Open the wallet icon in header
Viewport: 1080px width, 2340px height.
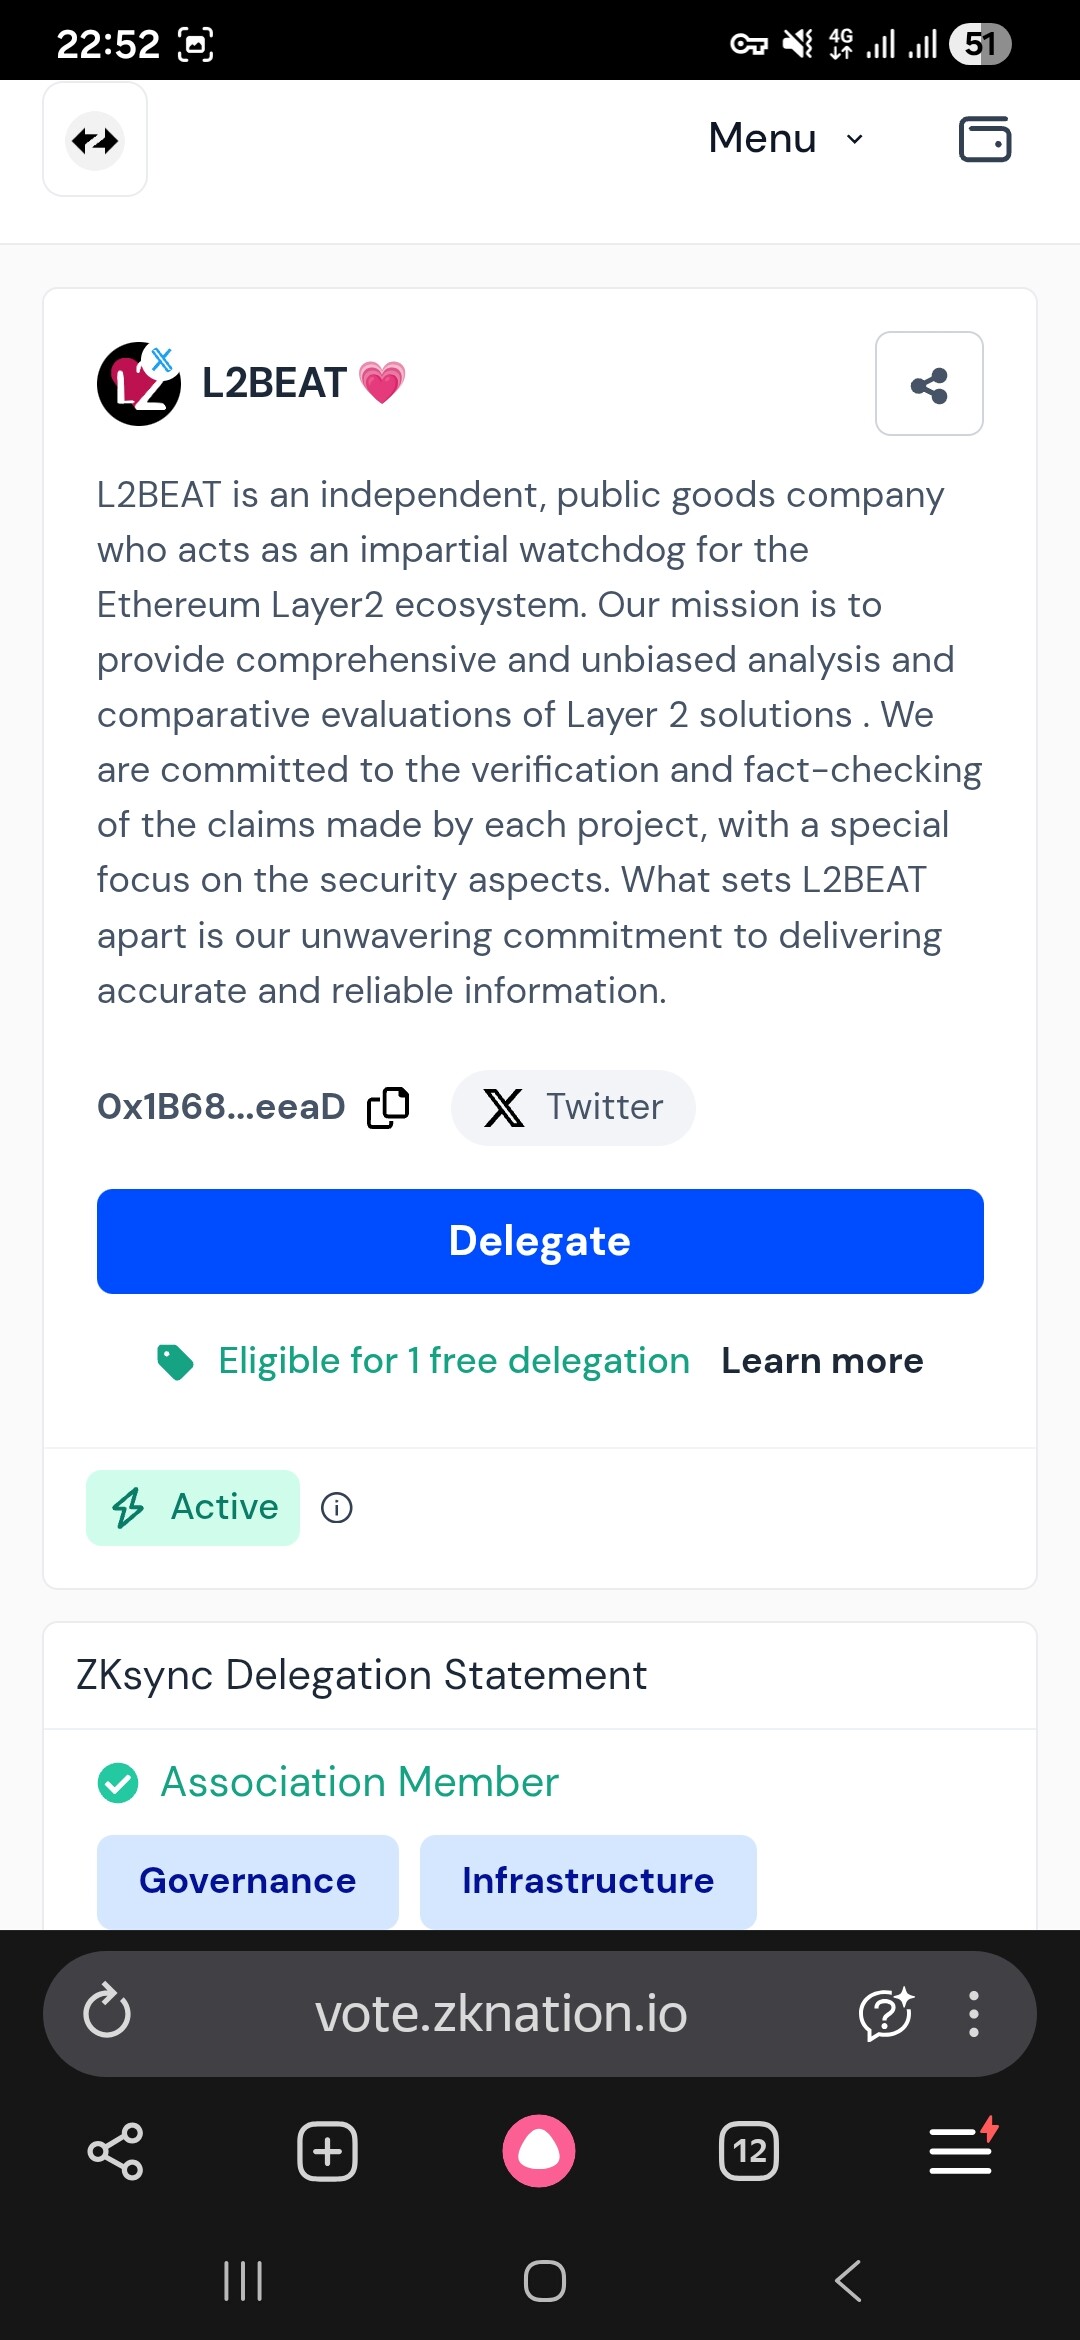click(x=984, y=139)
